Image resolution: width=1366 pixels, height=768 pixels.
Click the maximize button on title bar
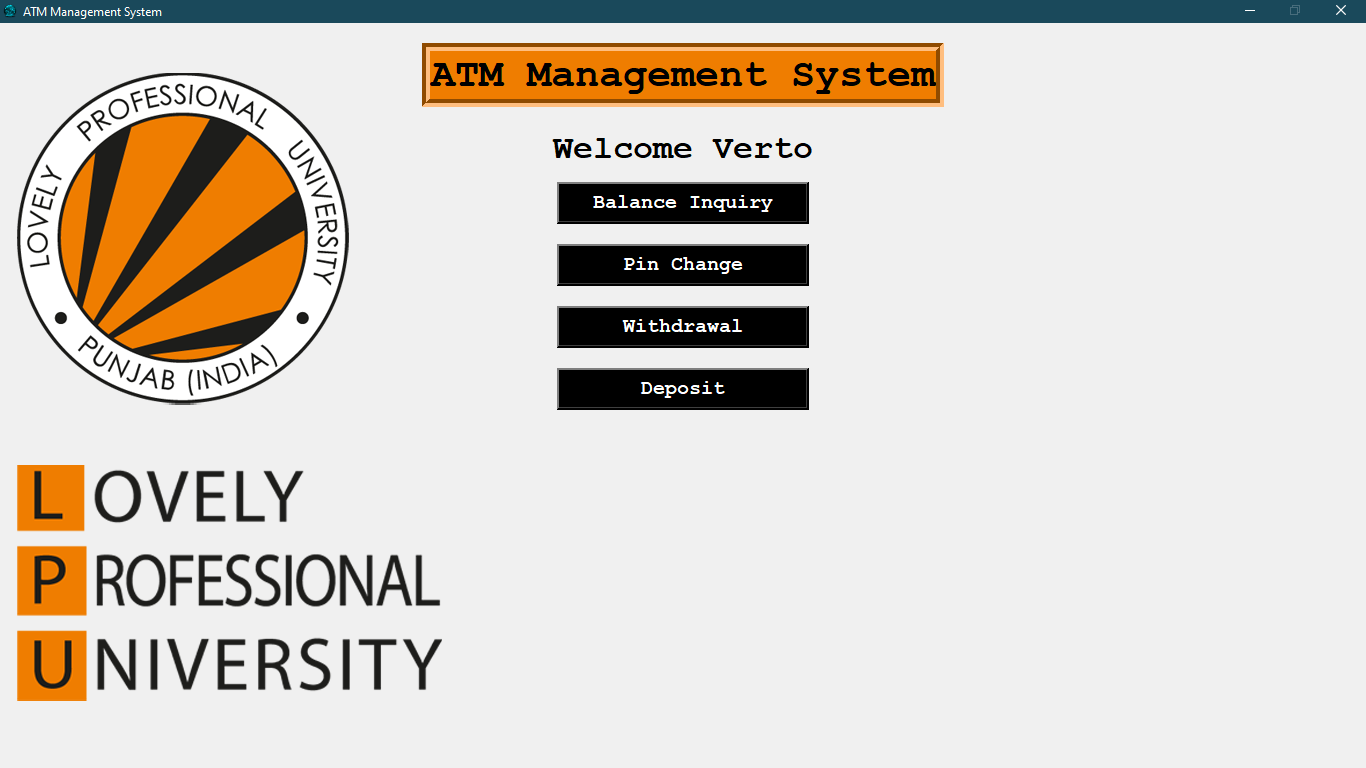1295,10
